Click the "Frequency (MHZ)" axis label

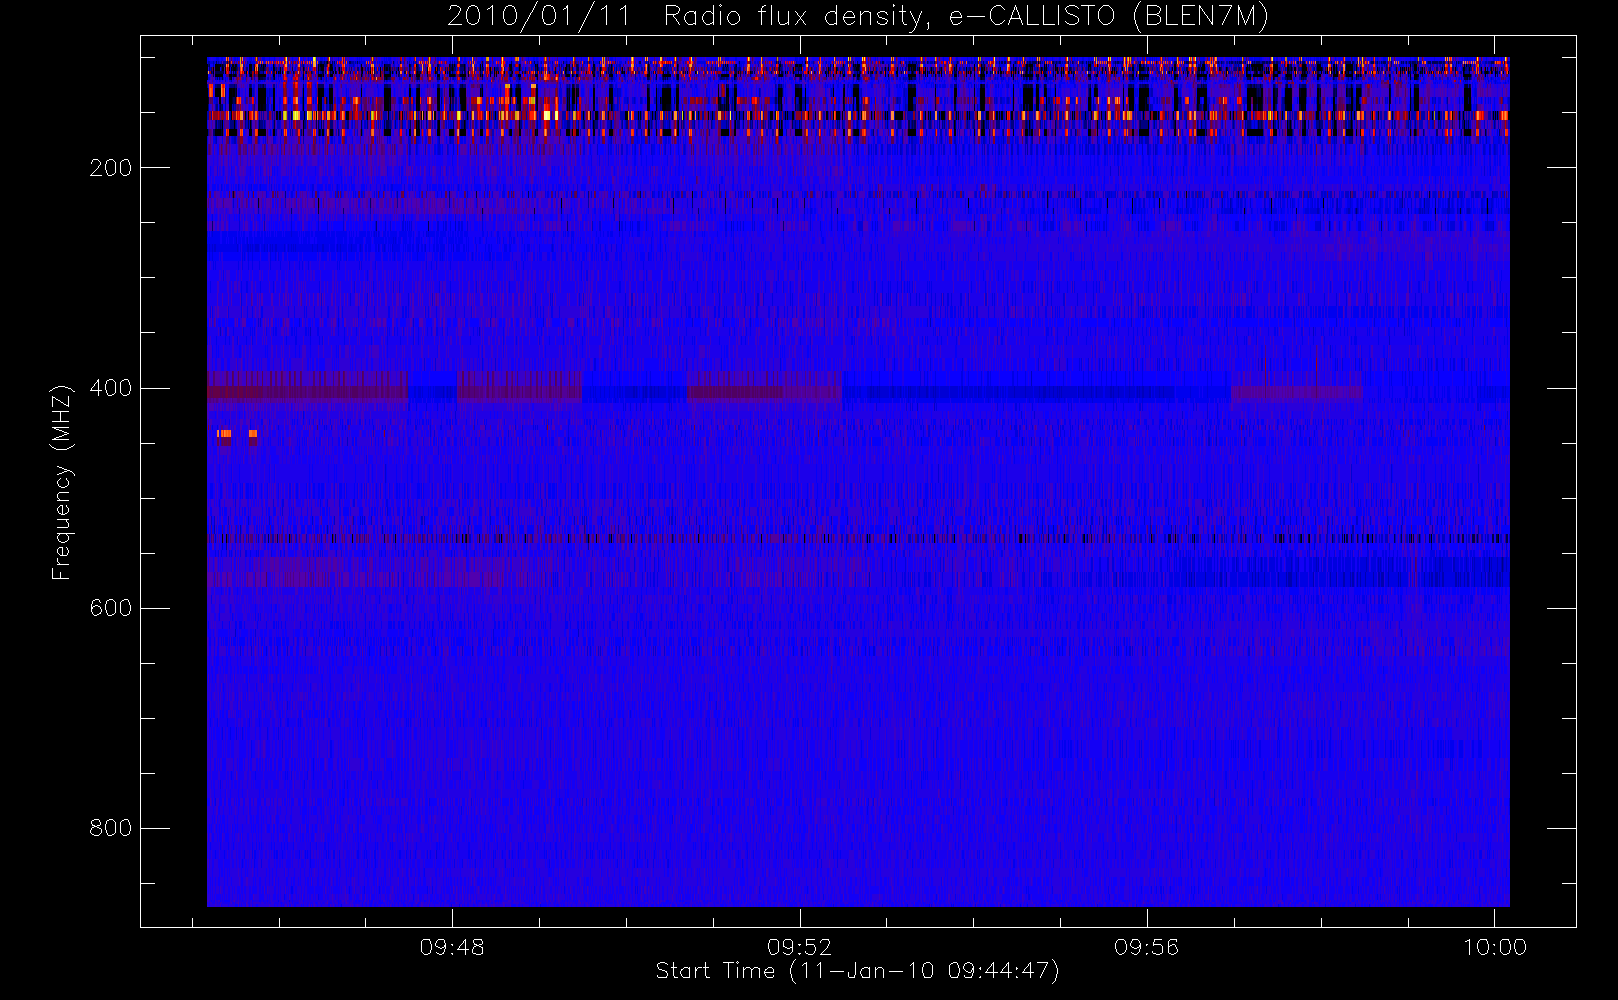62,482
